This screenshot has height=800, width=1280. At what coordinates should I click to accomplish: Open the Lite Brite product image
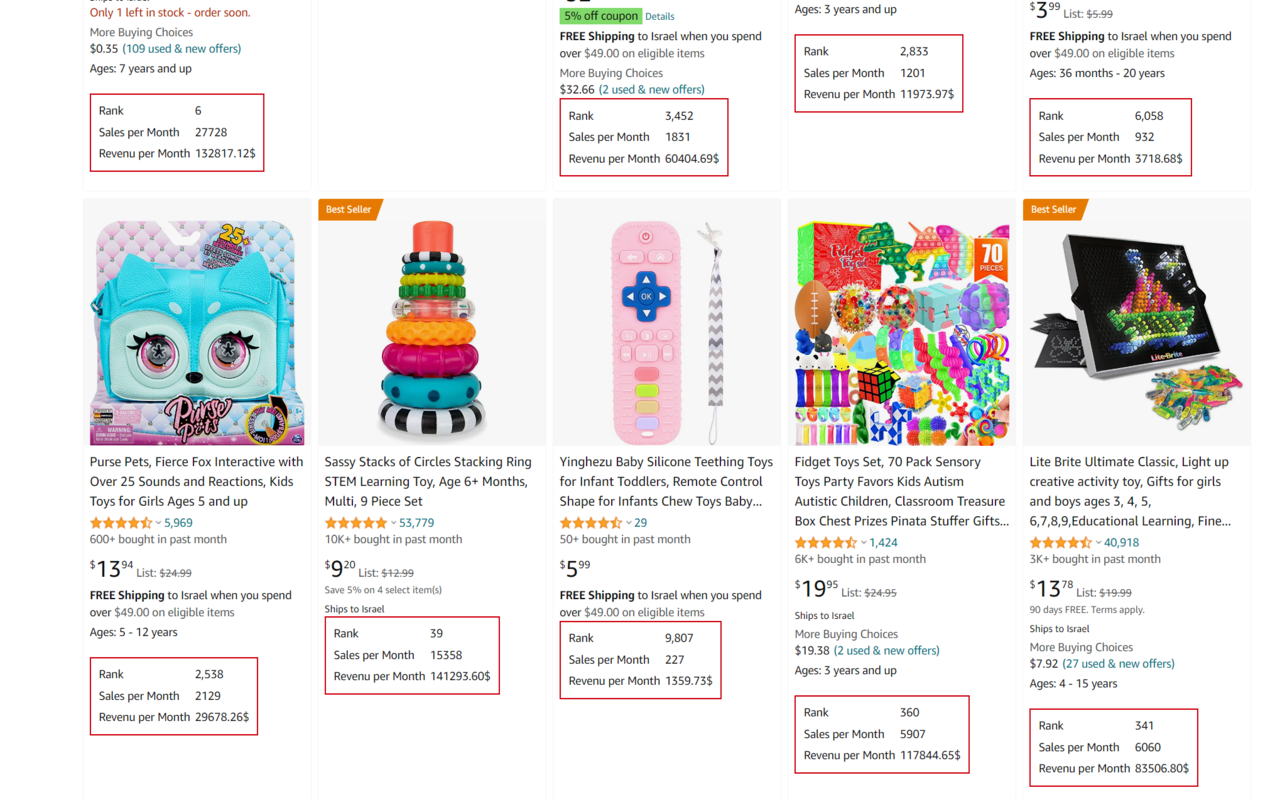point(1136,333)
